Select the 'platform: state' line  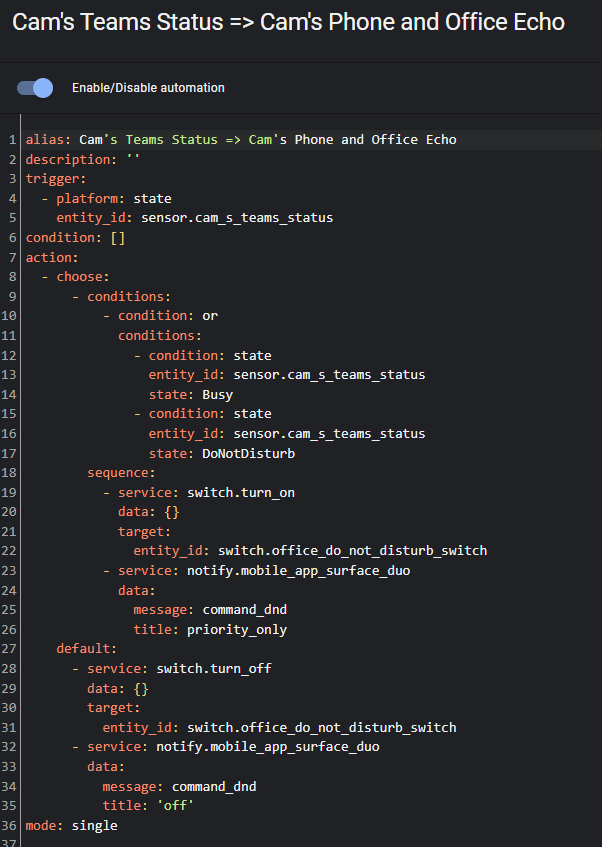click(107, 199)
